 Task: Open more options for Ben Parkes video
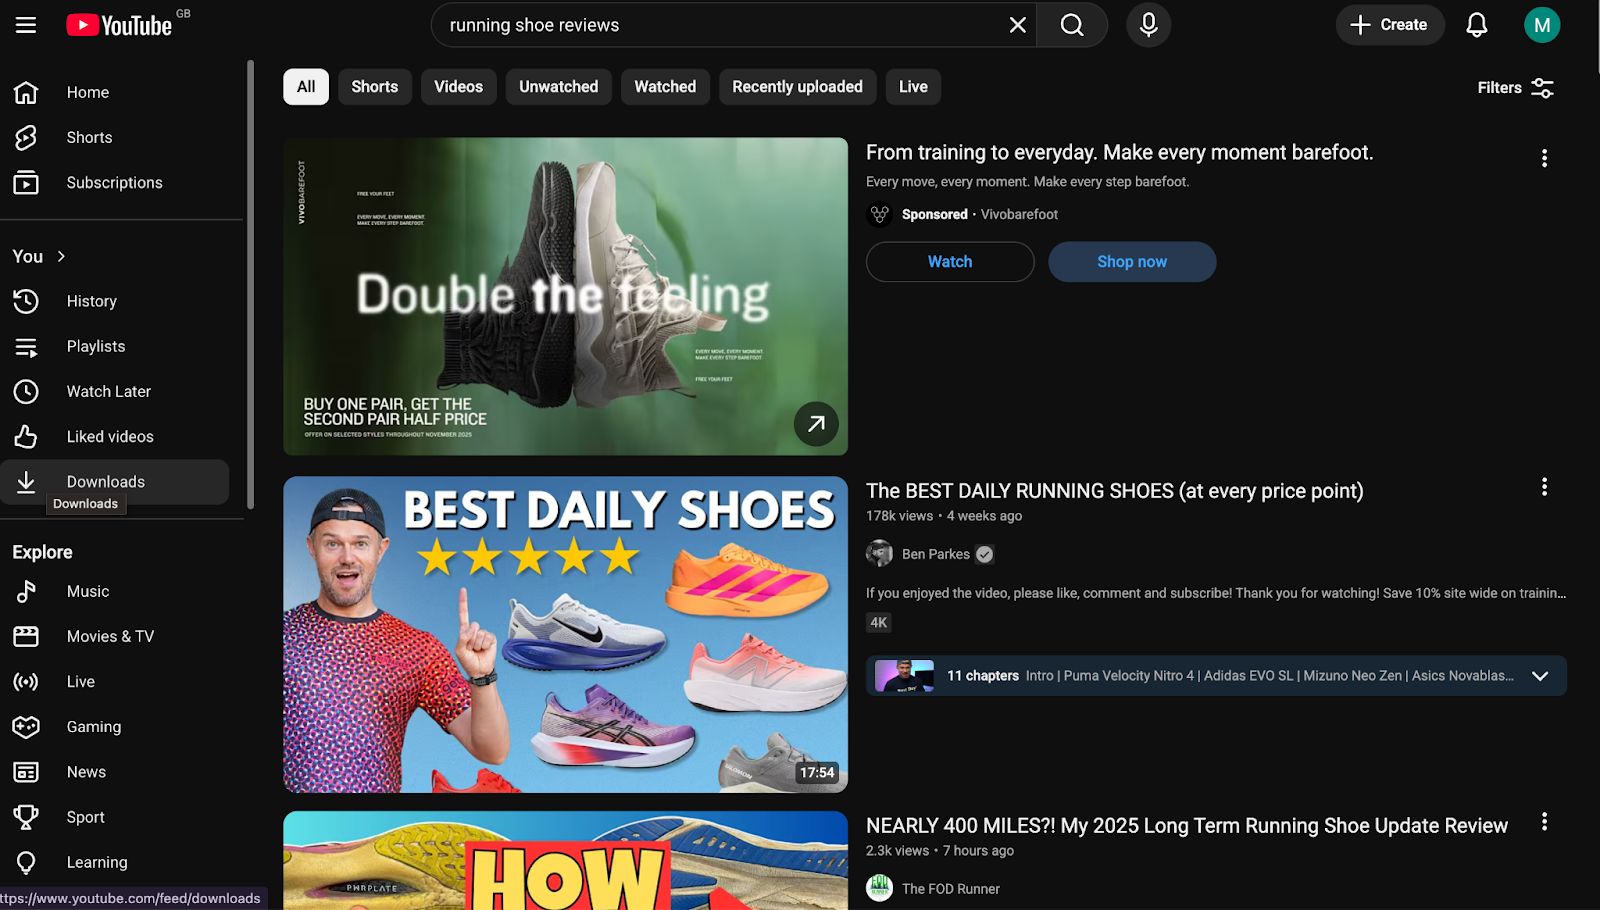pyautogui.click(x=1544, y=487)
